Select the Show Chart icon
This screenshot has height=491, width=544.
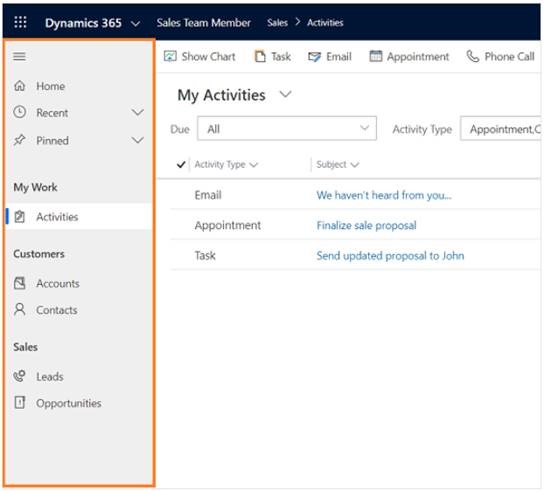point(170,56)
